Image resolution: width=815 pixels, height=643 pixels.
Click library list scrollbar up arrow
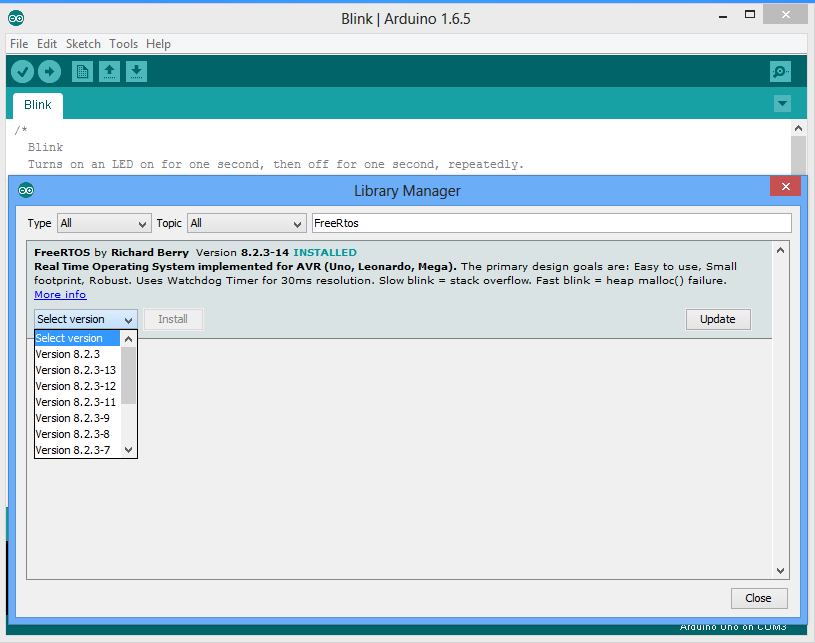[x=780, y=251]
